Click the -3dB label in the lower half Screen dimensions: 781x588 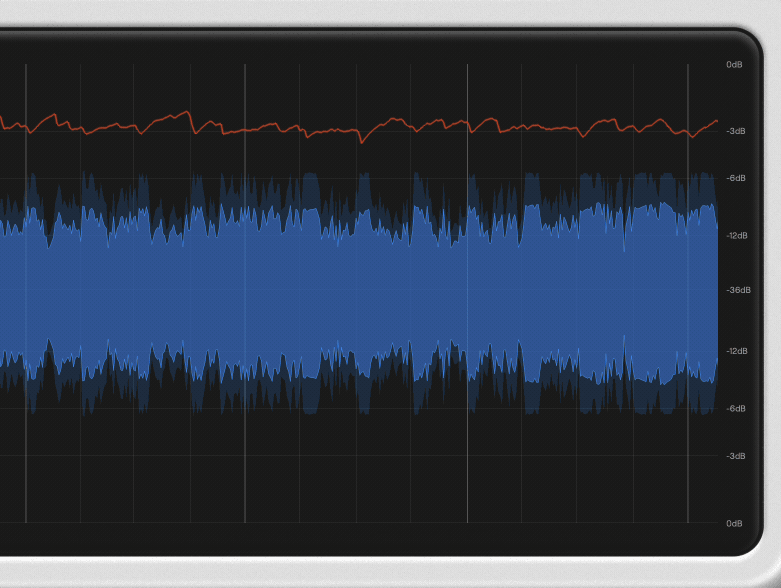(x=736, y=456)
